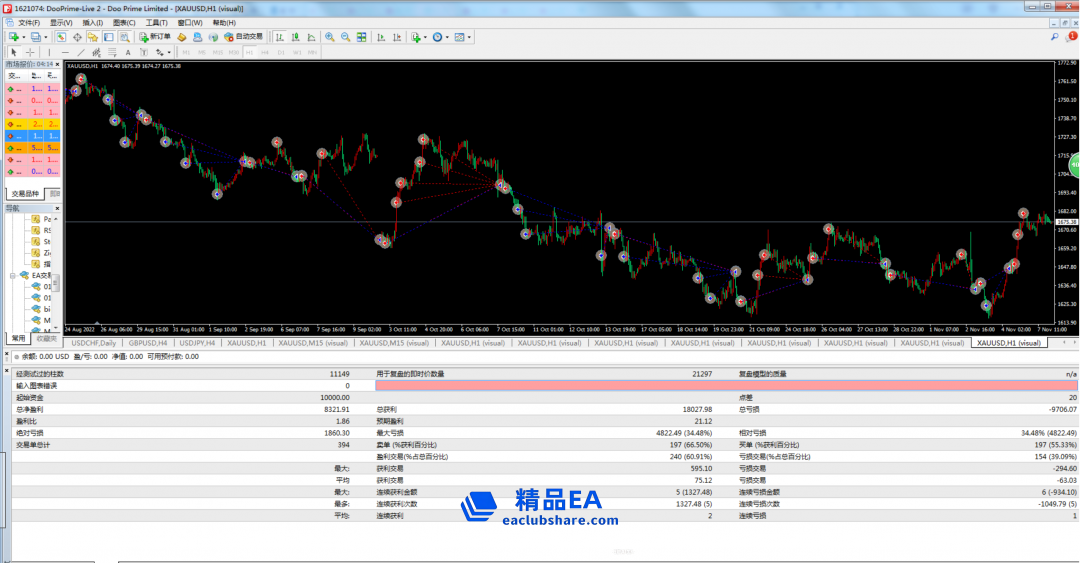The image size is (1080, 563).
Task: Switch chart to M15 timeframe
Action: [x=218, y=52]
